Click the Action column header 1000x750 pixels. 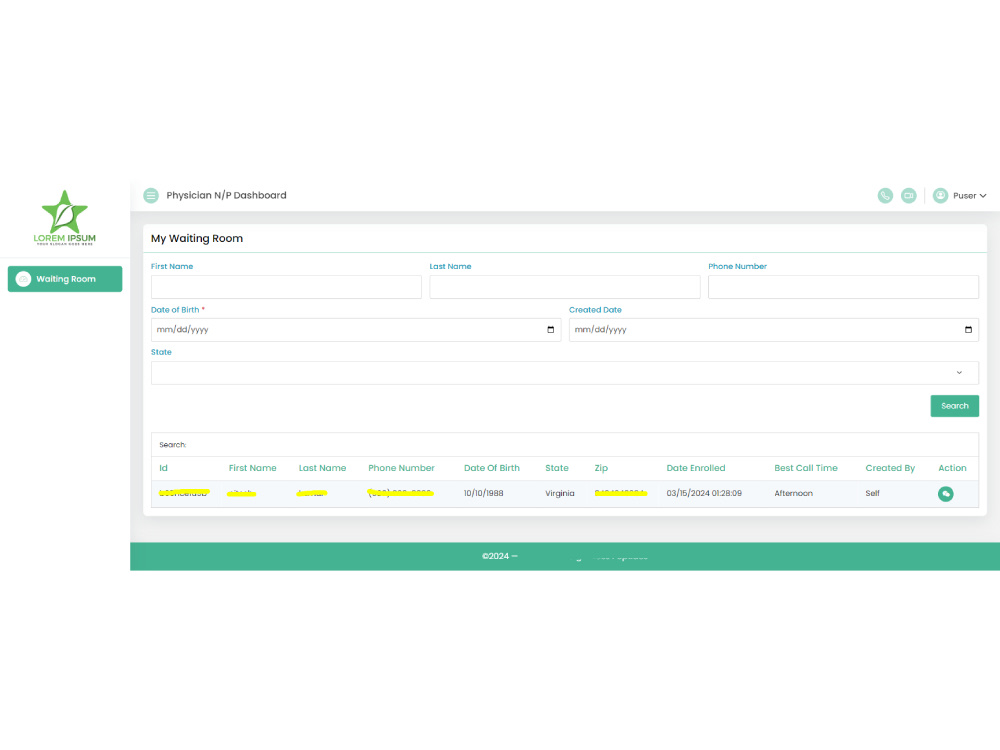pyautogui.click(x=952, y=468)
